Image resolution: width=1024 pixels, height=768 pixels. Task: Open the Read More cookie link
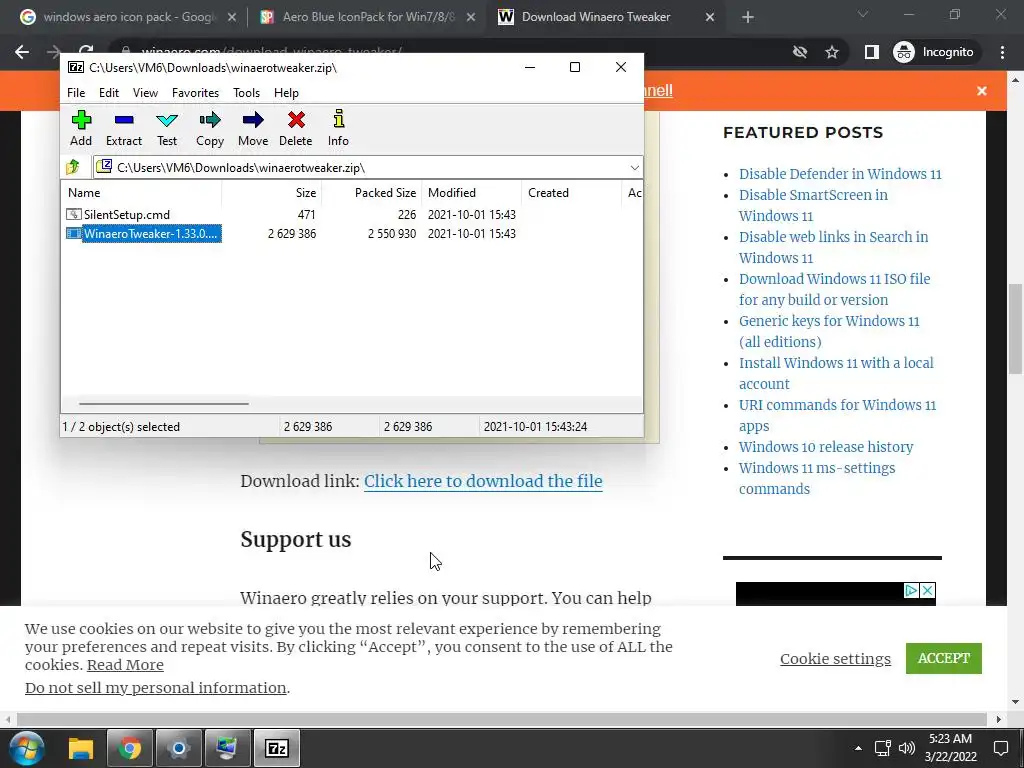(125, 665)
